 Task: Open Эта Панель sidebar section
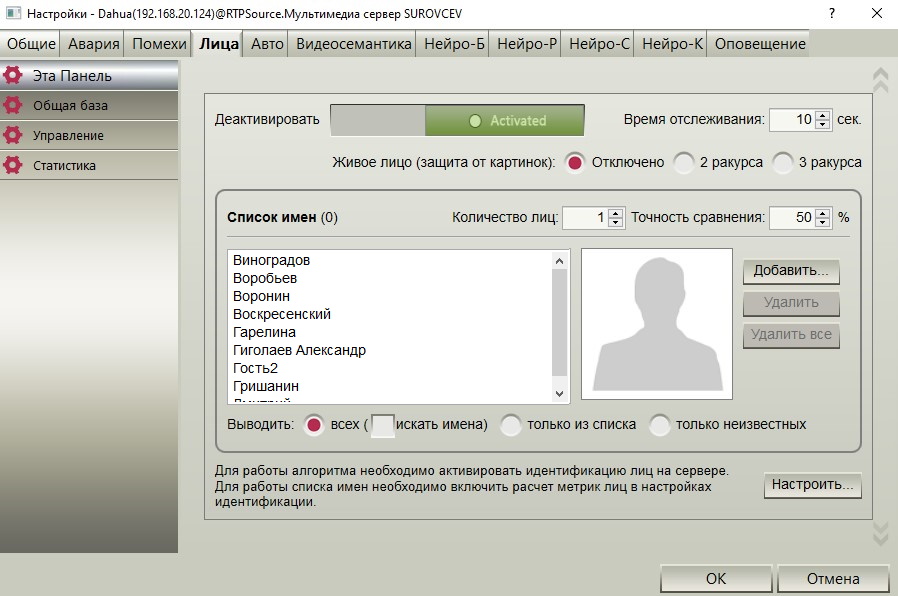[89, 76]
